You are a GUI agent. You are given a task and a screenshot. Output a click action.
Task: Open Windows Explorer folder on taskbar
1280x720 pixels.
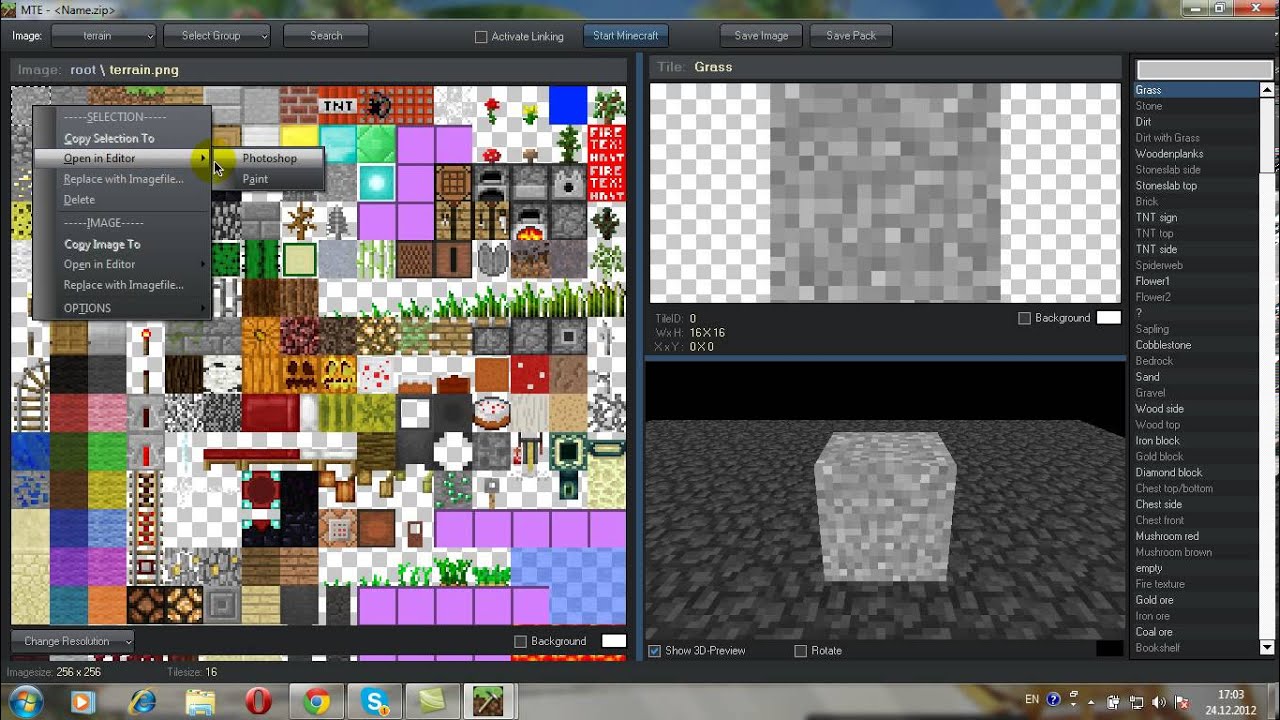200,702
